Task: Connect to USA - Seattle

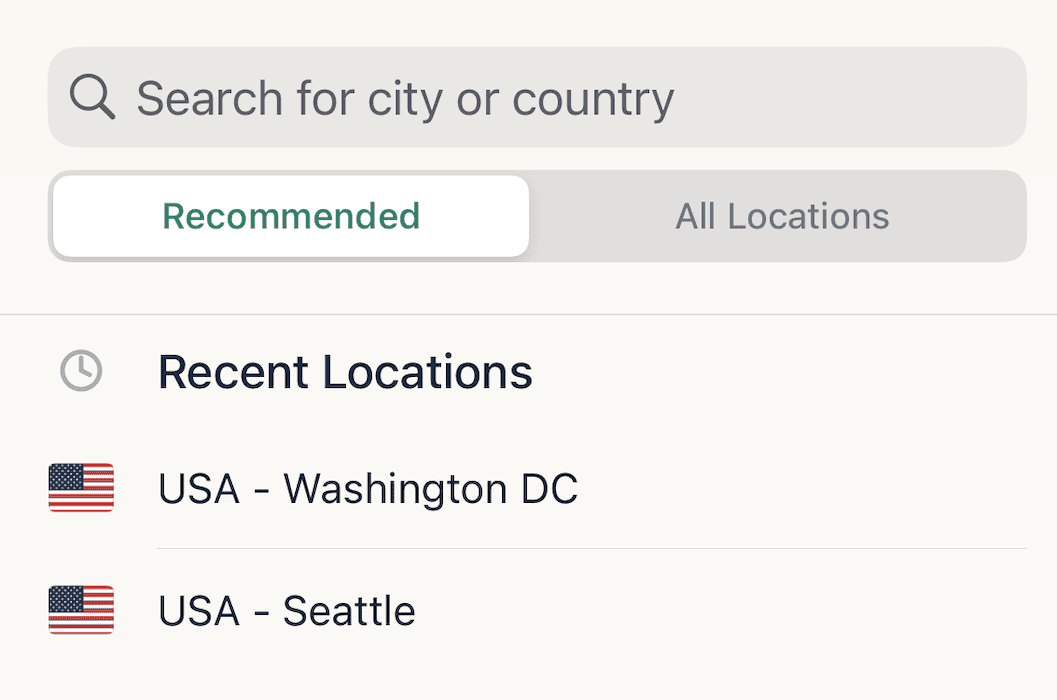Action: (287, 611)
